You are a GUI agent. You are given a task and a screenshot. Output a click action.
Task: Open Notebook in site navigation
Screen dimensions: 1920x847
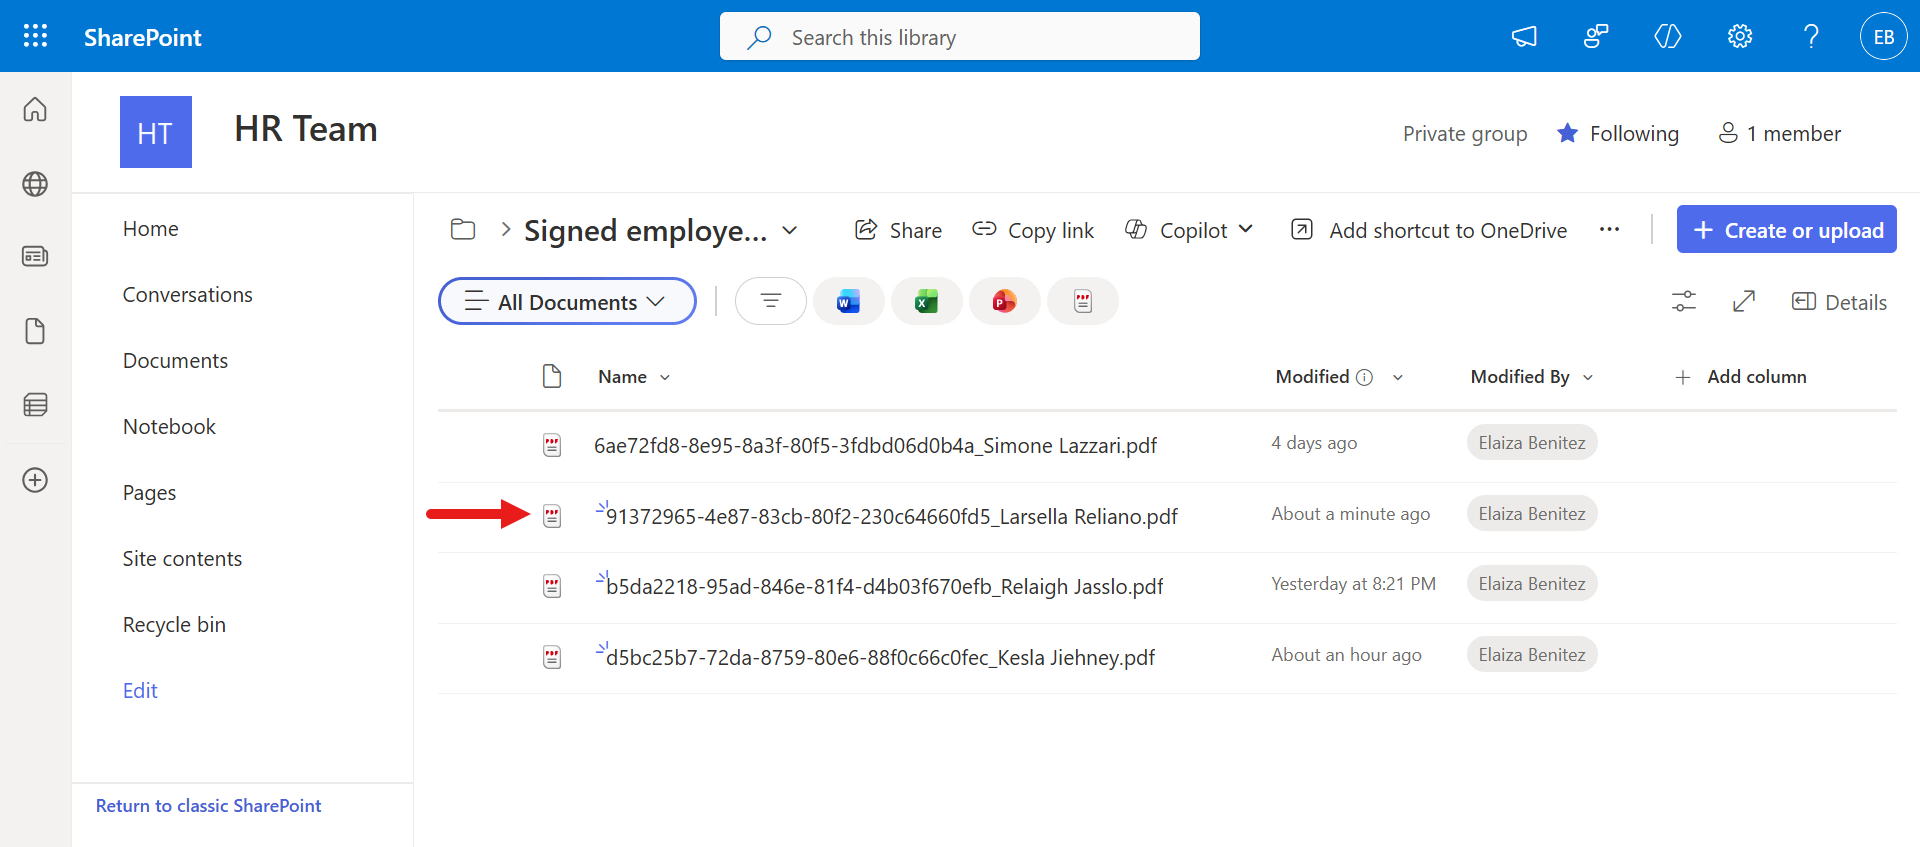click(169, 427)
